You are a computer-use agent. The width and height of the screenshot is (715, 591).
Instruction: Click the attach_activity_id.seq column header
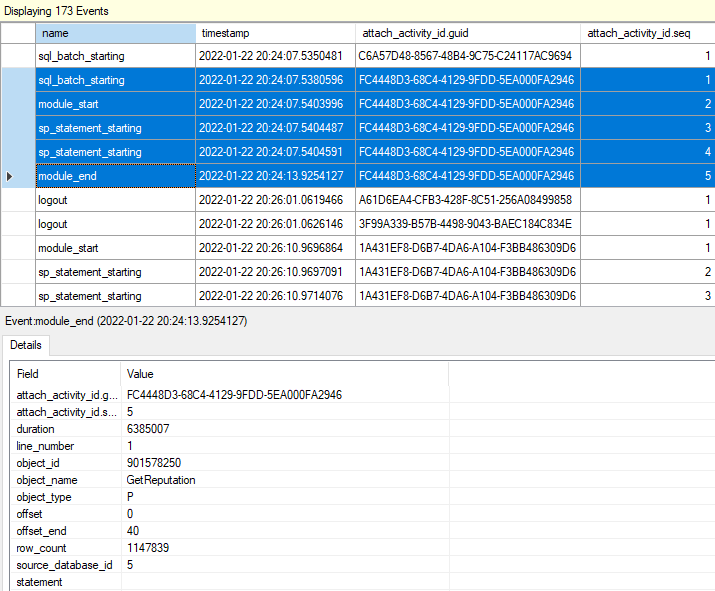click(x=646, y=33)
